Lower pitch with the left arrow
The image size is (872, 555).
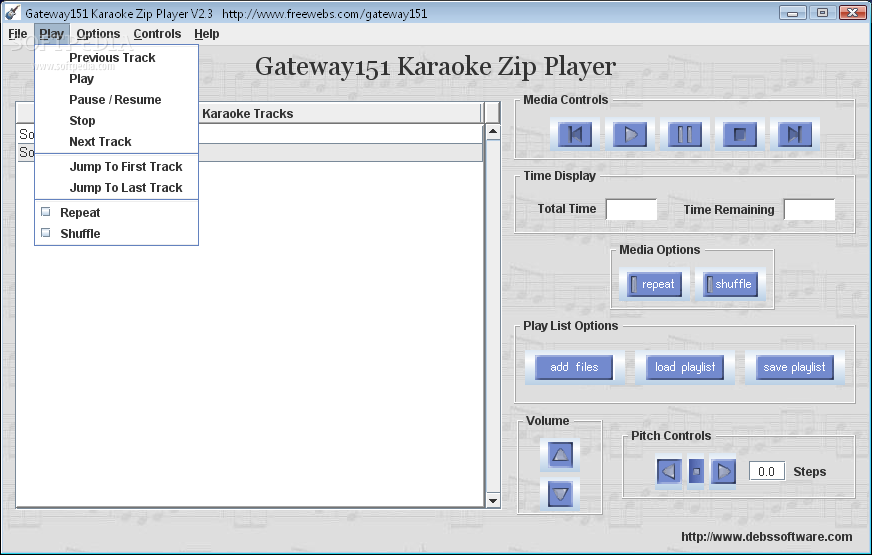tap(668, 472)
